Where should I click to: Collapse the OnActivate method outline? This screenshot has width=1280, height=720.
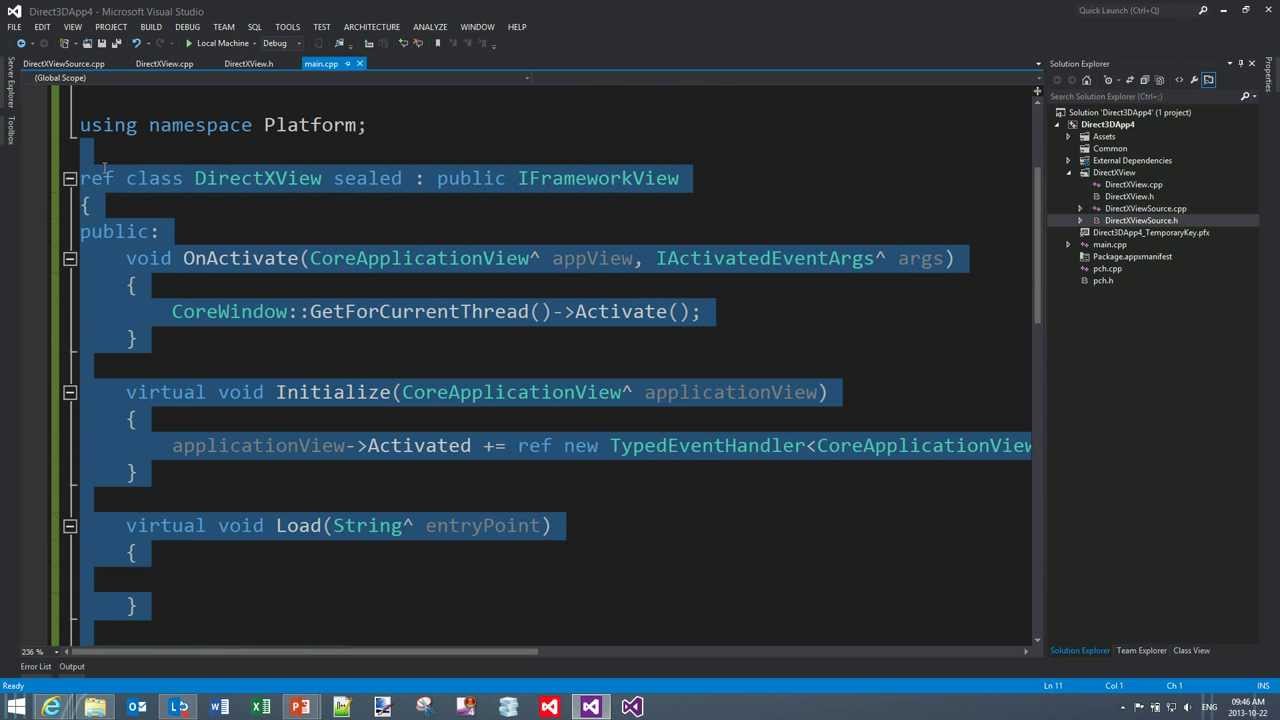70,258
